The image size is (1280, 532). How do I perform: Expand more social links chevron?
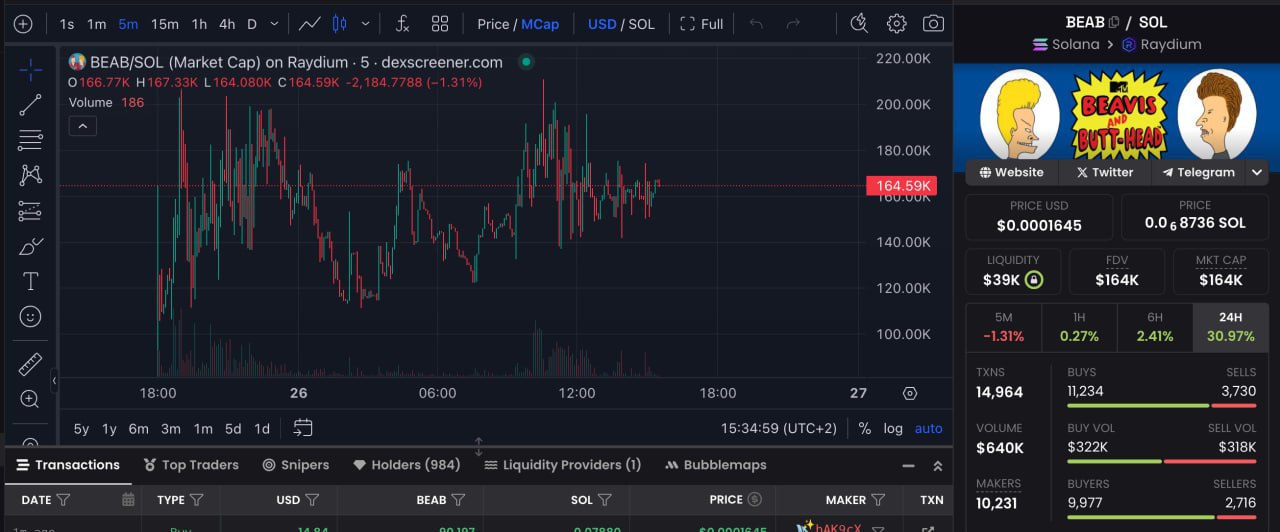[1257, 172]
